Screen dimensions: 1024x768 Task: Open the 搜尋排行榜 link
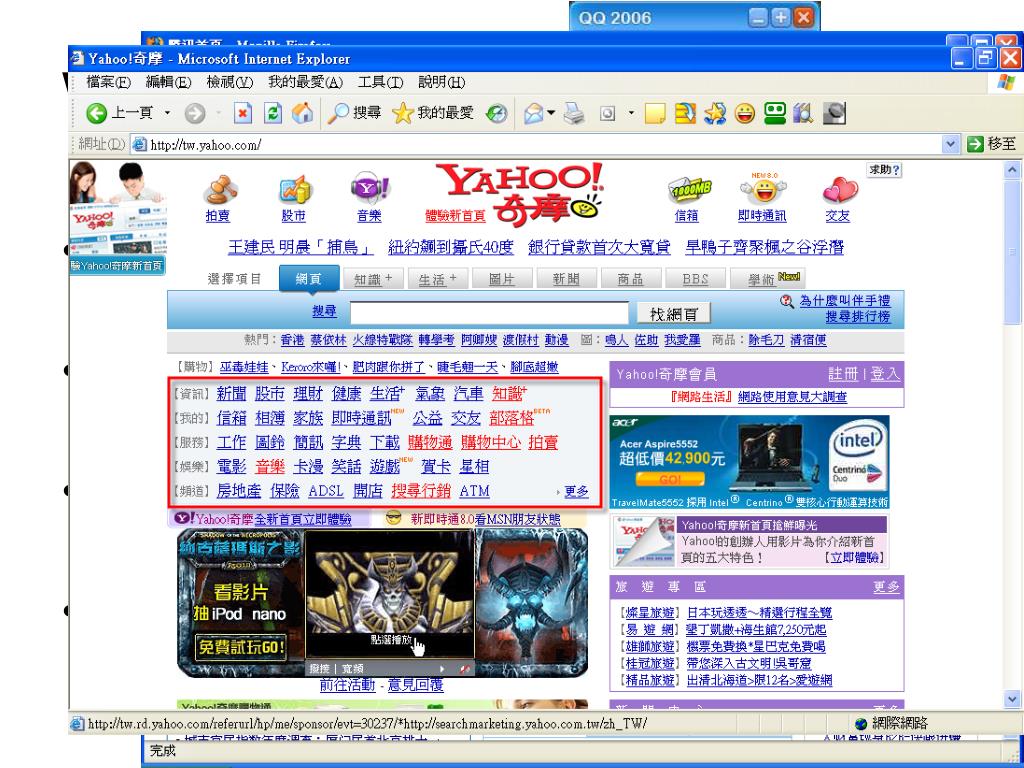pyautogui.click(x=857, y=317)
